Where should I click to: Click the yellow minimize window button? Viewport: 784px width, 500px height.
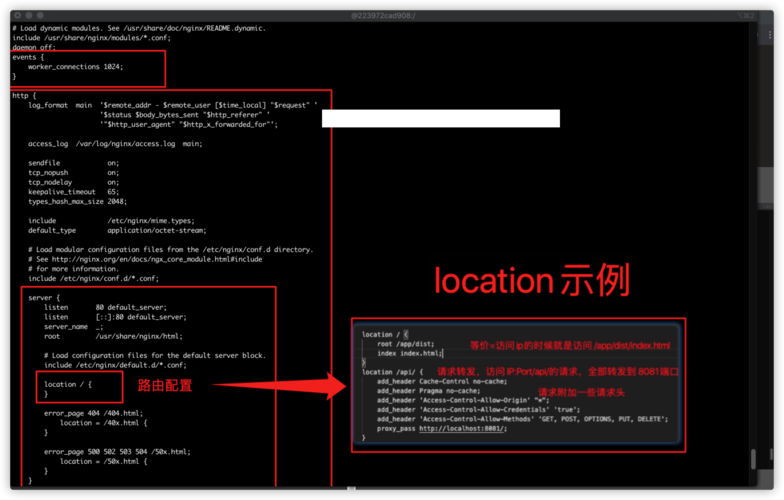pyautogui.click(x=29, y=16)
